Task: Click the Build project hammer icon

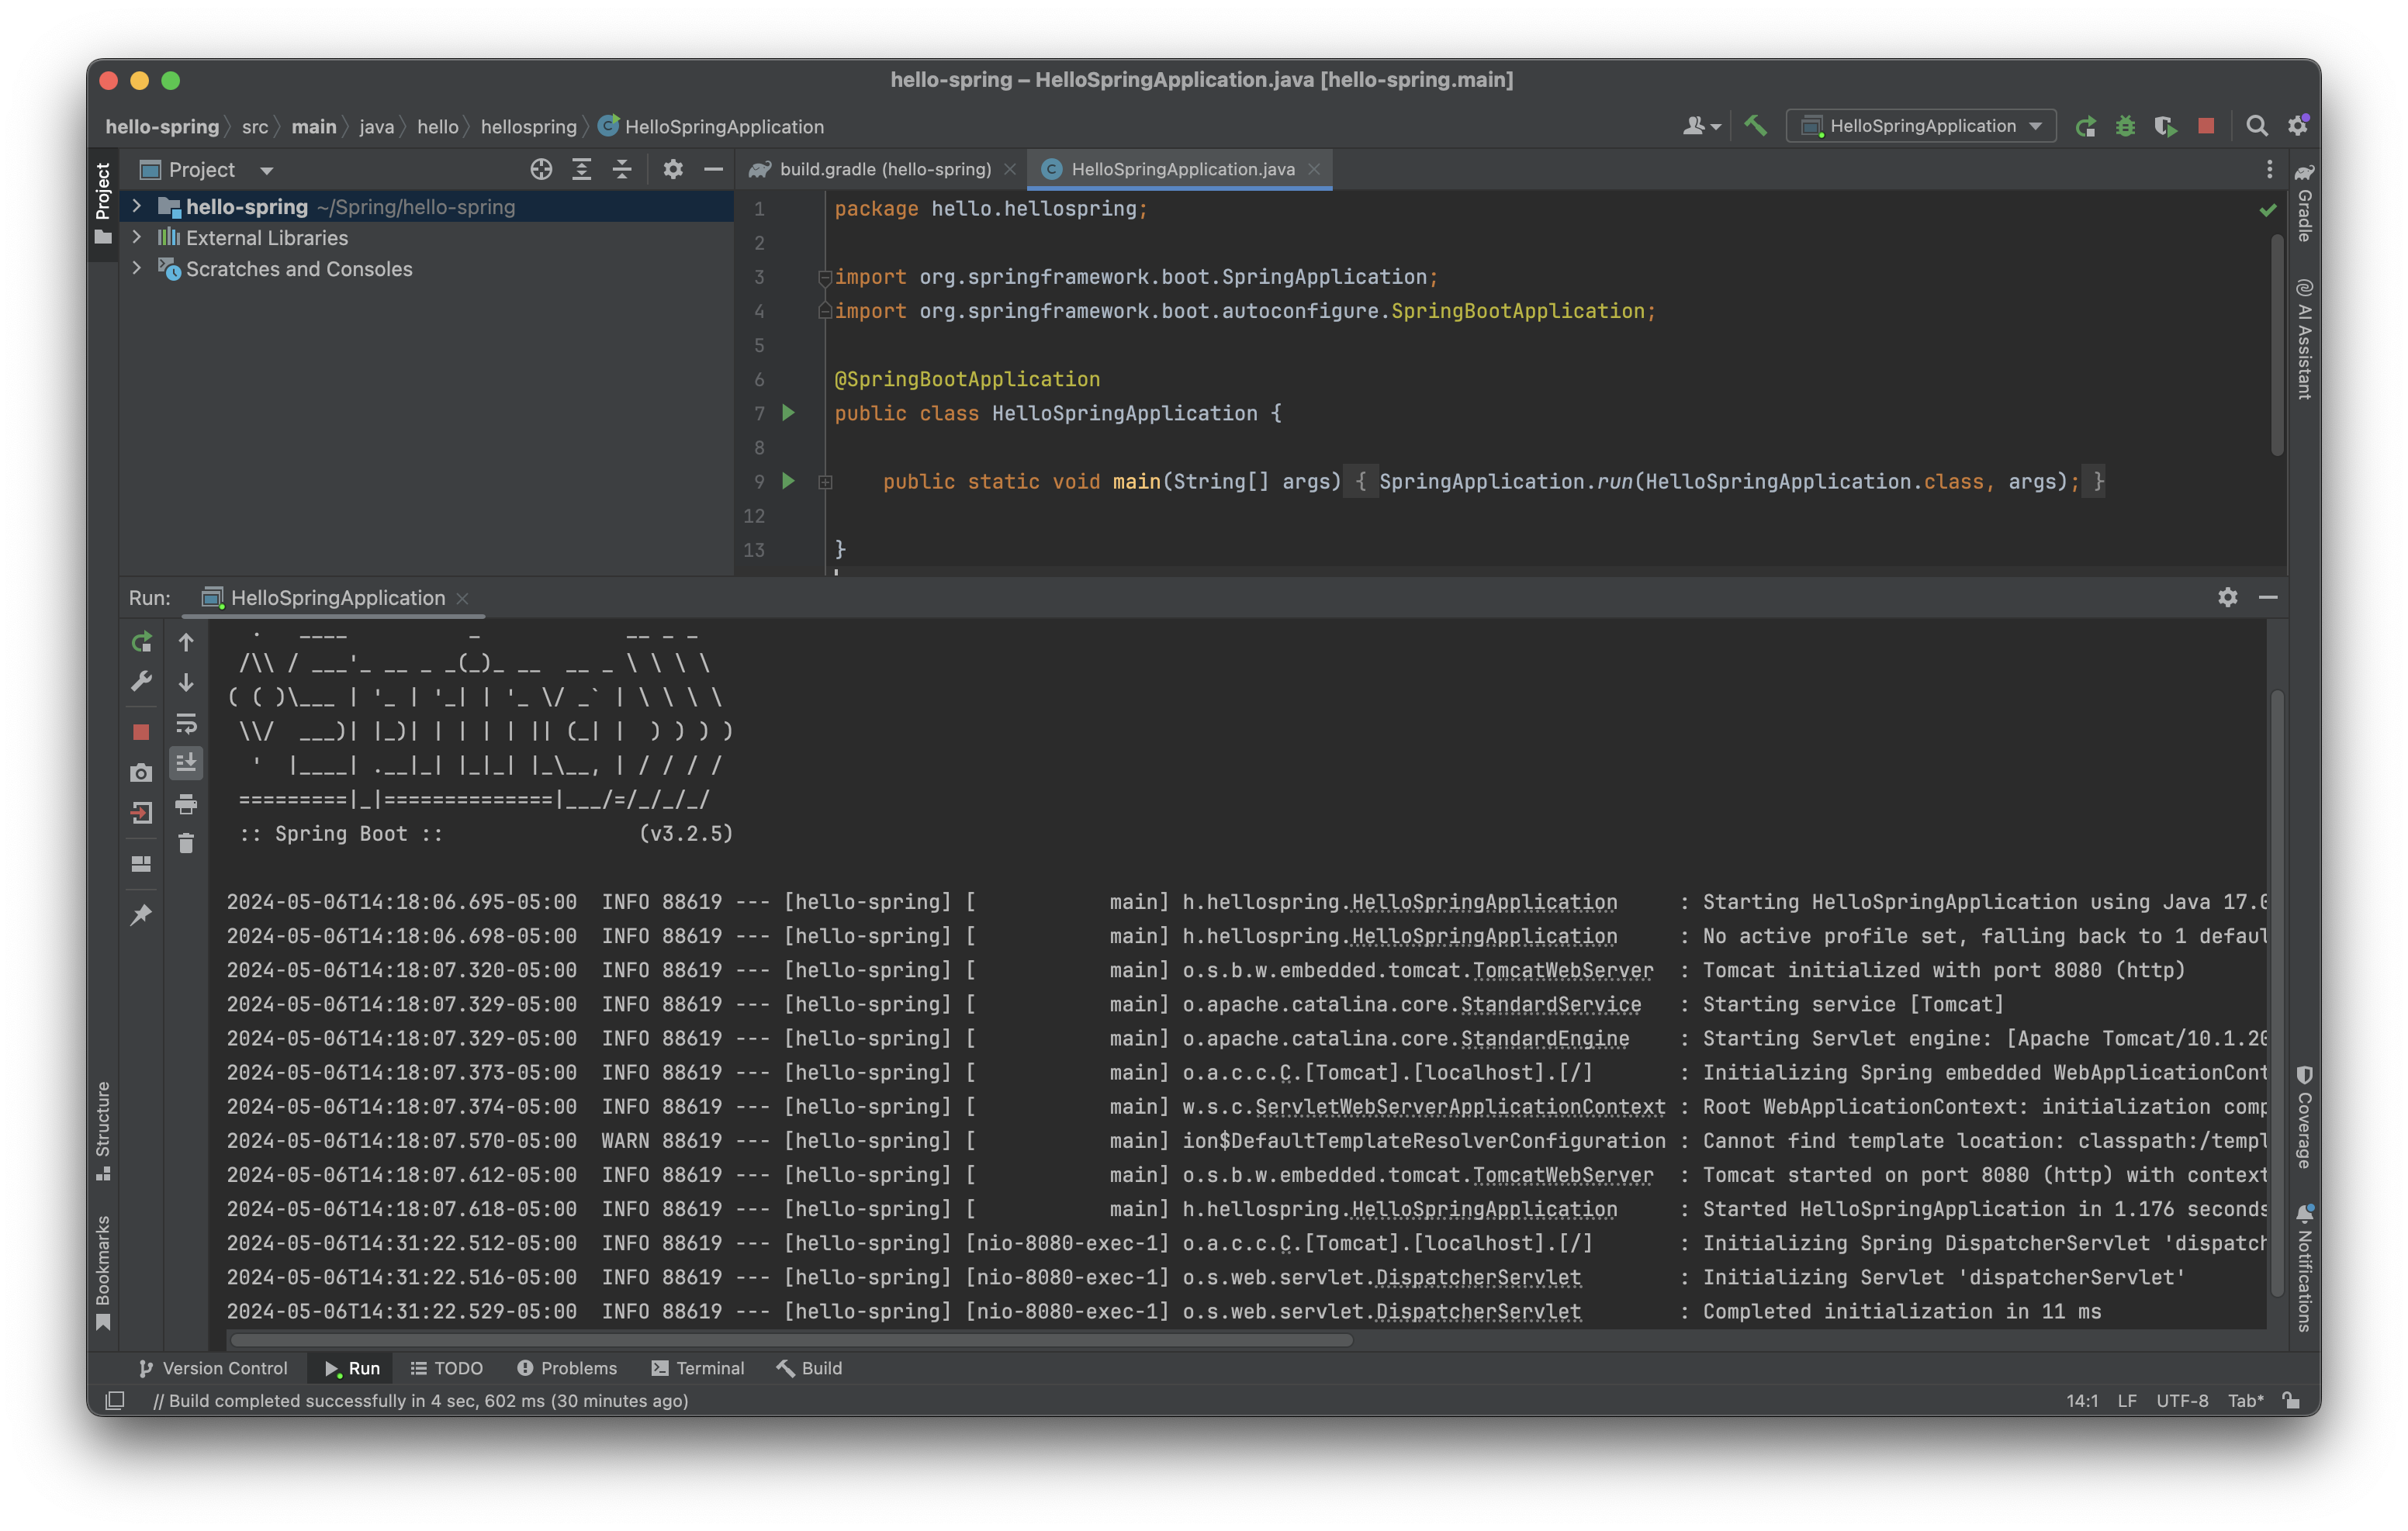Action: pyautogui.click(x=1755, y=126)
